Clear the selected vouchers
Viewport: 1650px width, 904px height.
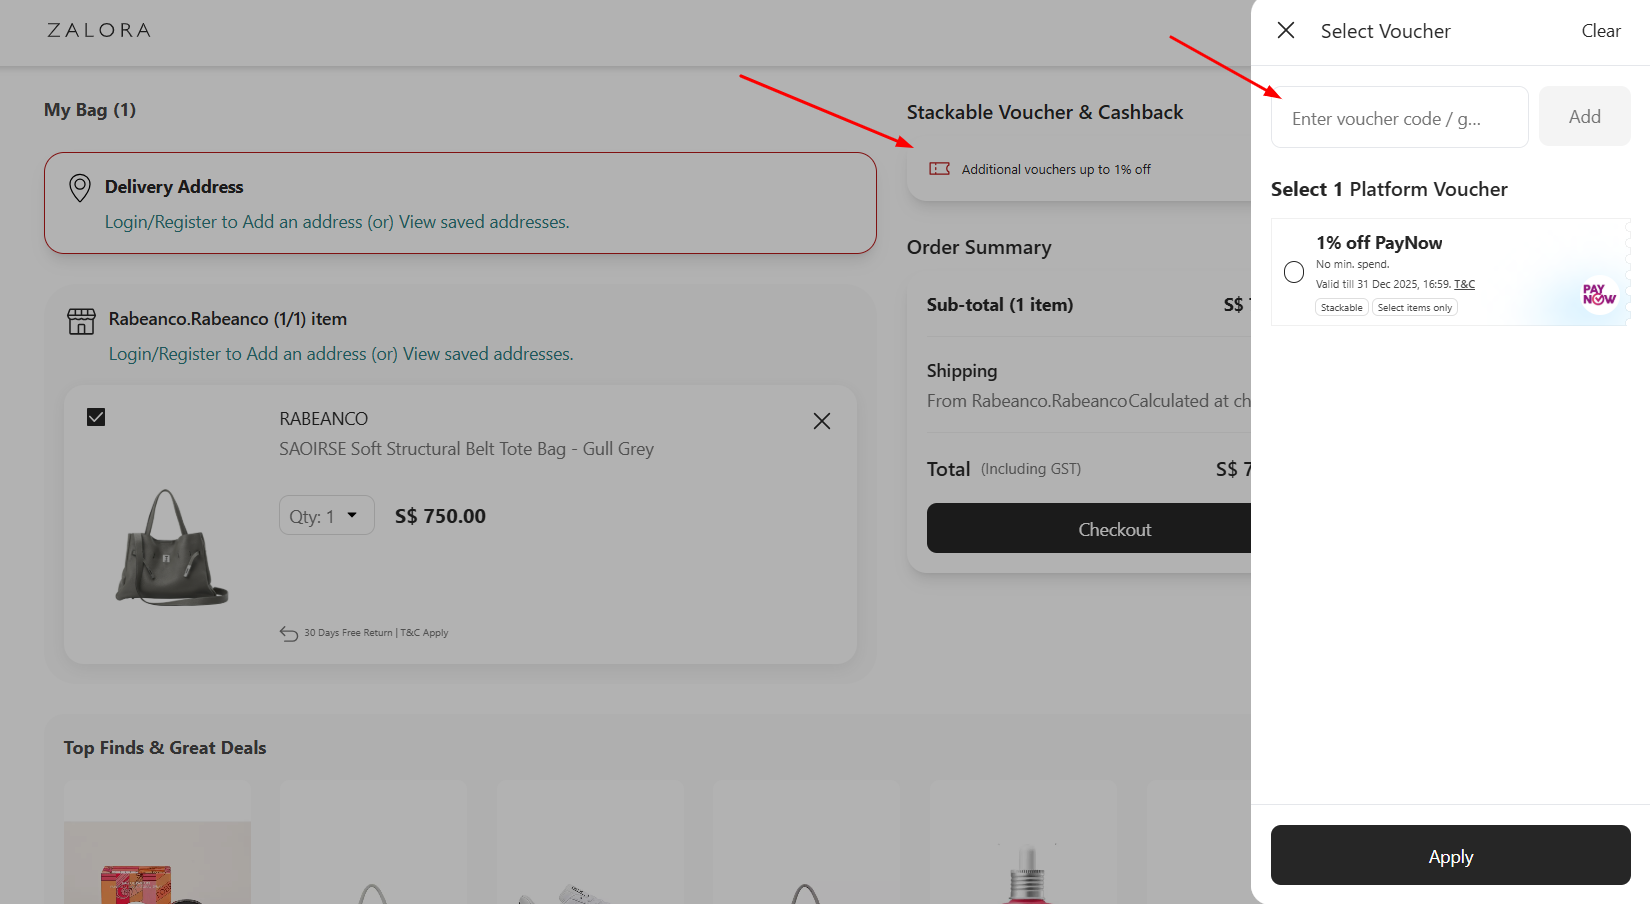click(1601, 30)
